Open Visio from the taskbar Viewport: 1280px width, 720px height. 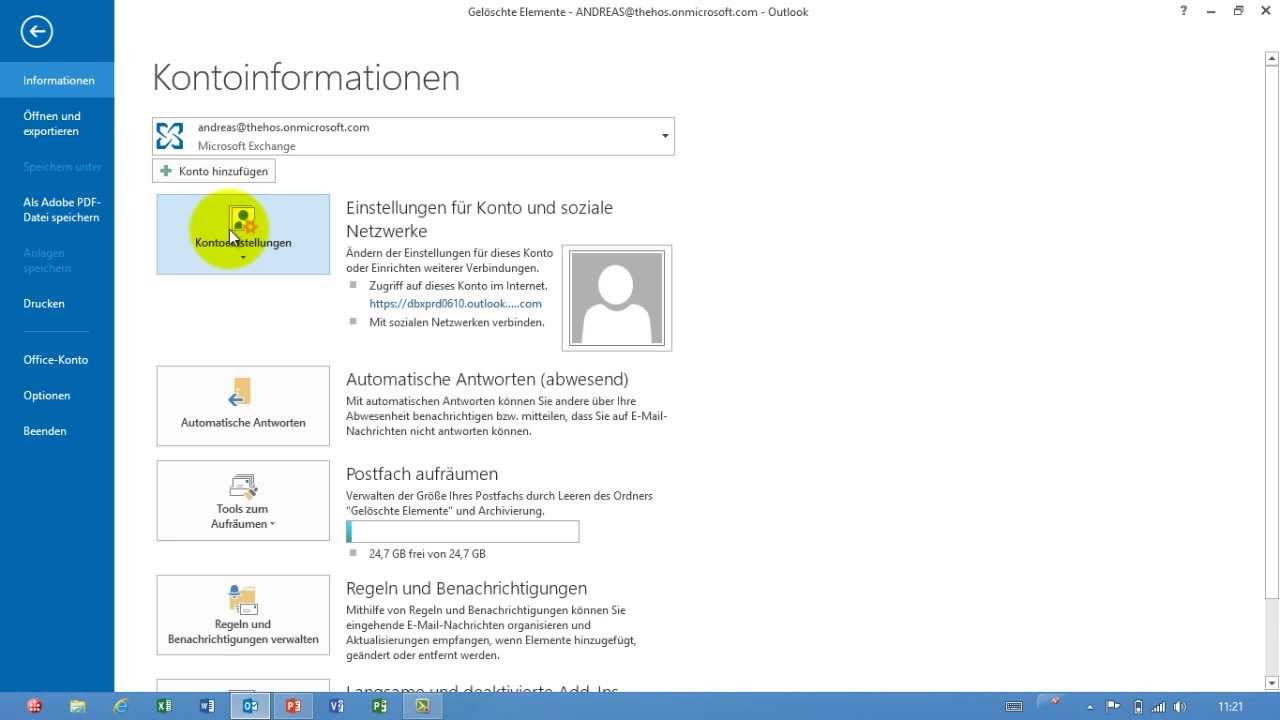point(336,706)
